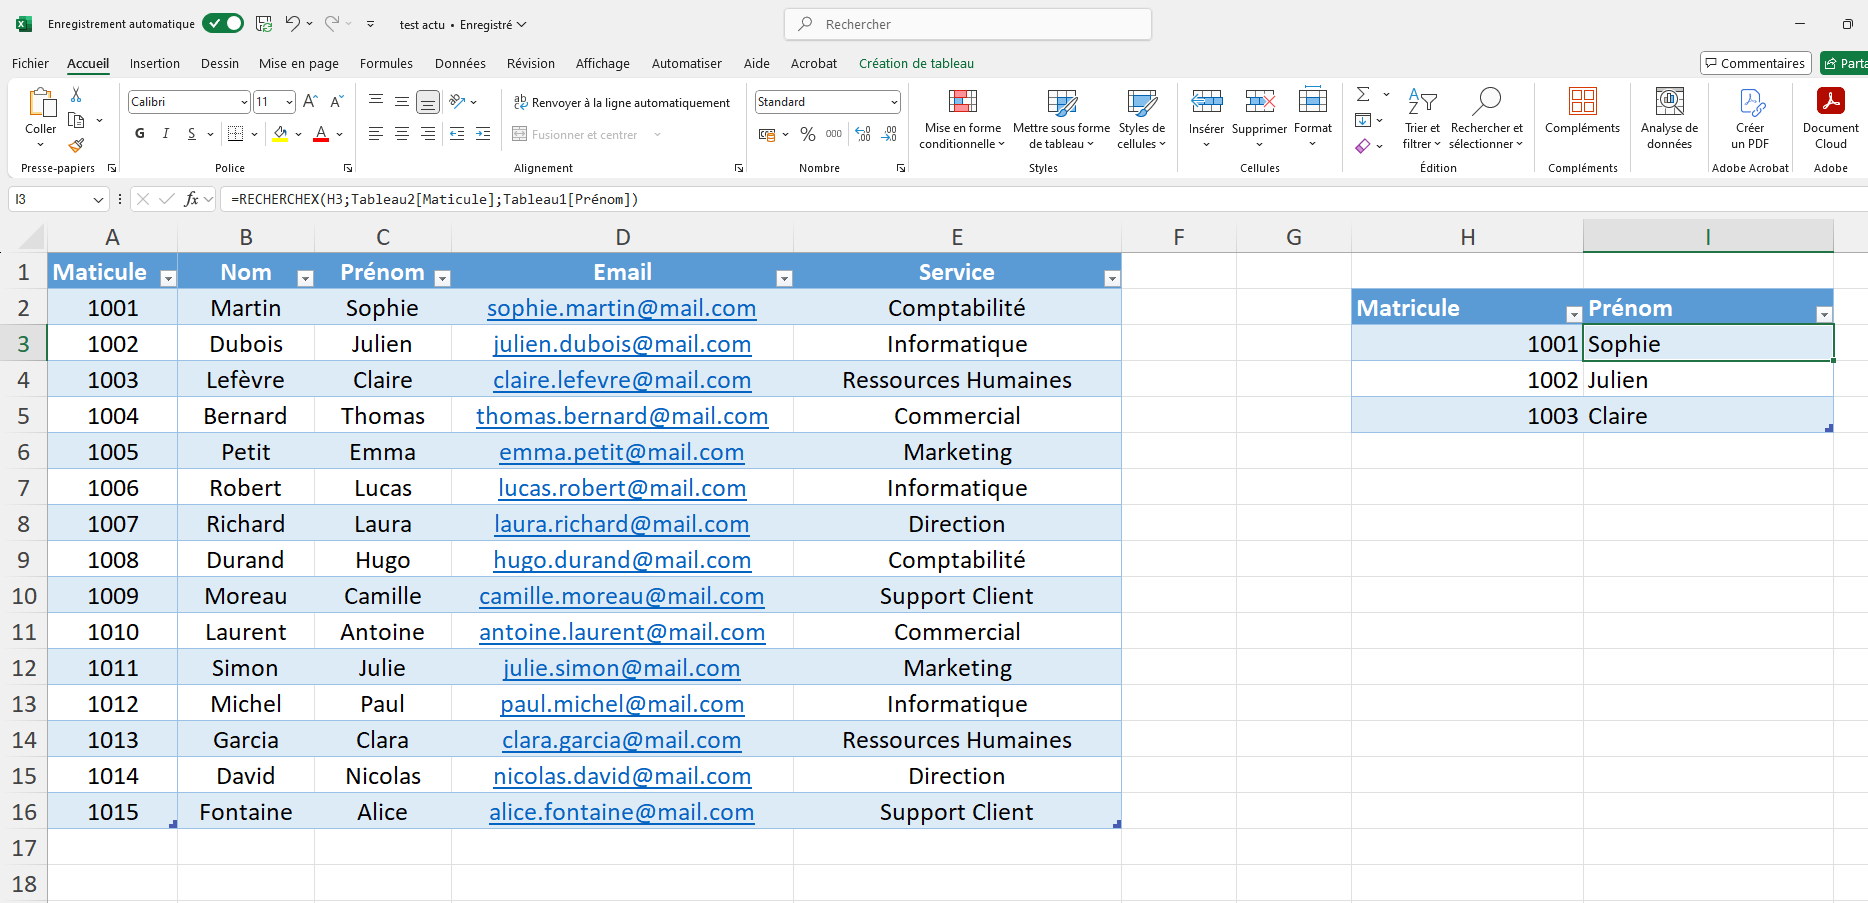1868x903 pixels.
Task: Open Trier et filtrer options
Action: (1421, 120)
